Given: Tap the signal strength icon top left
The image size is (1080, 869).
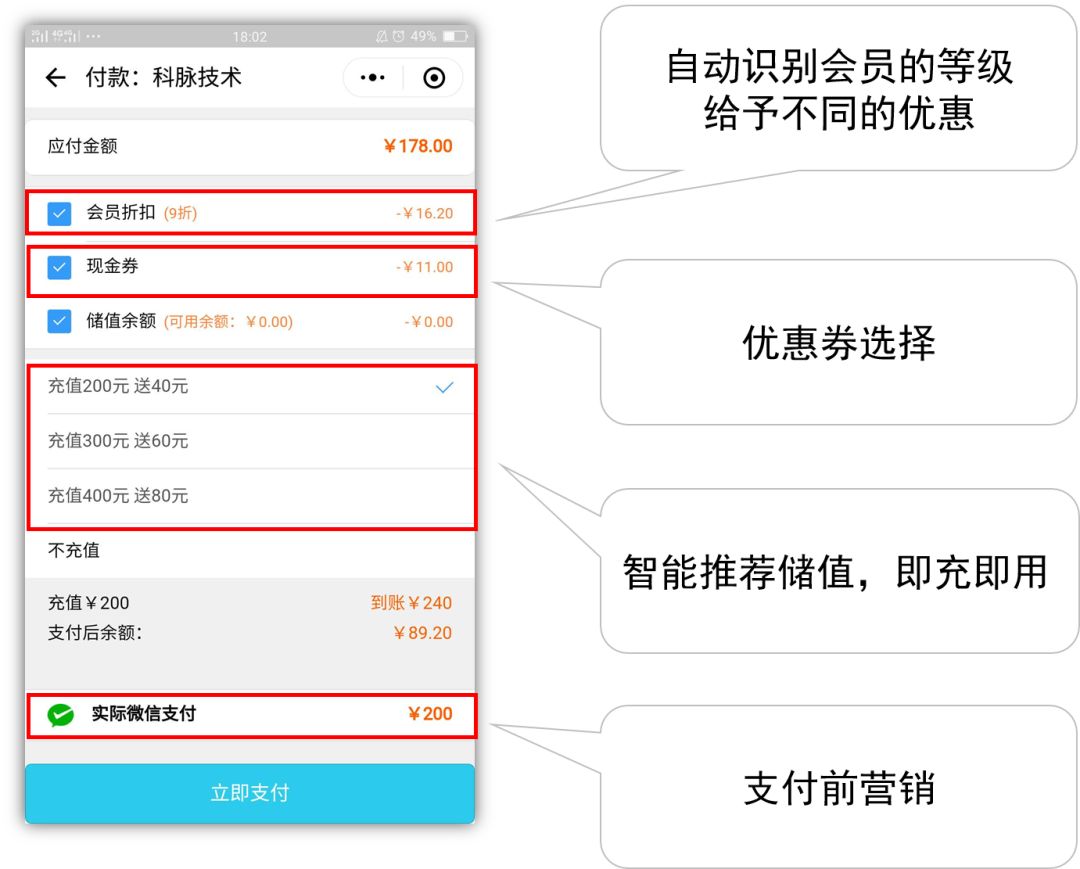Looking at the screenshot, I should point(38,35).
